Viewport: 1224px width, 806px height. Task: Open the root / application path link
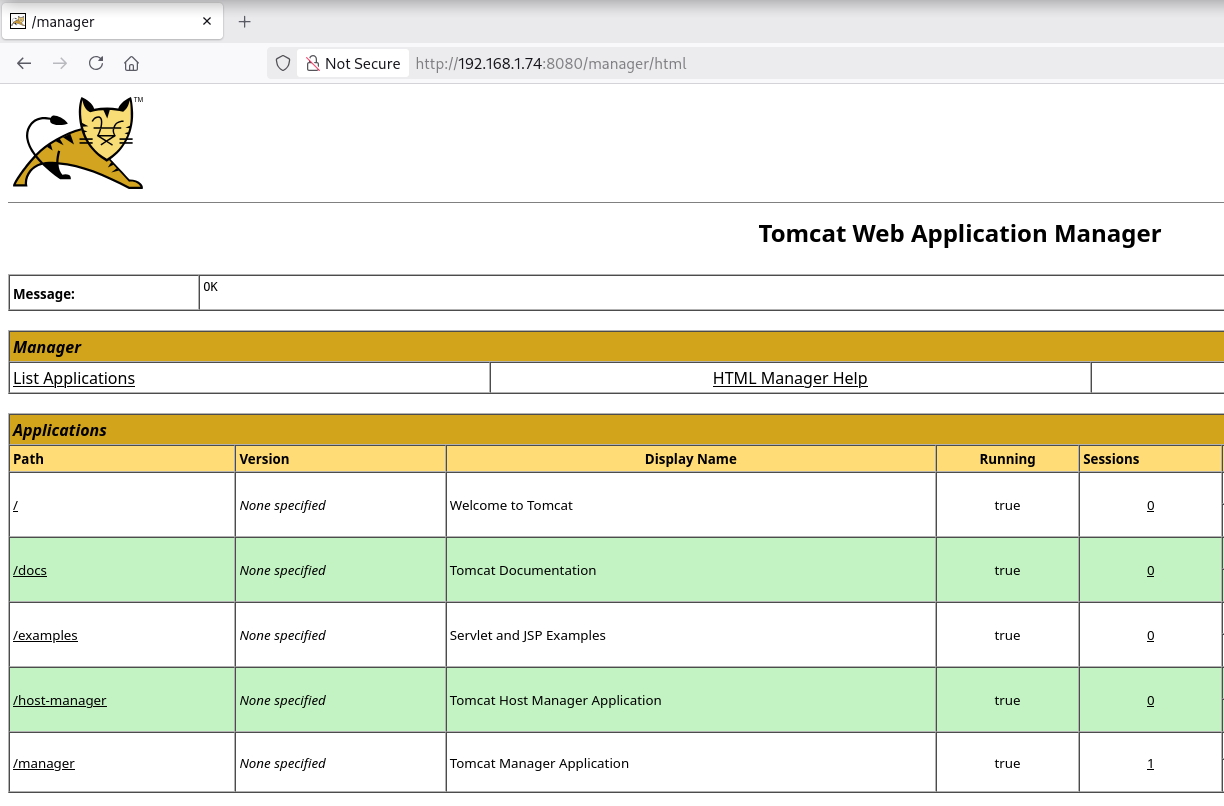(x=16, y=505)
